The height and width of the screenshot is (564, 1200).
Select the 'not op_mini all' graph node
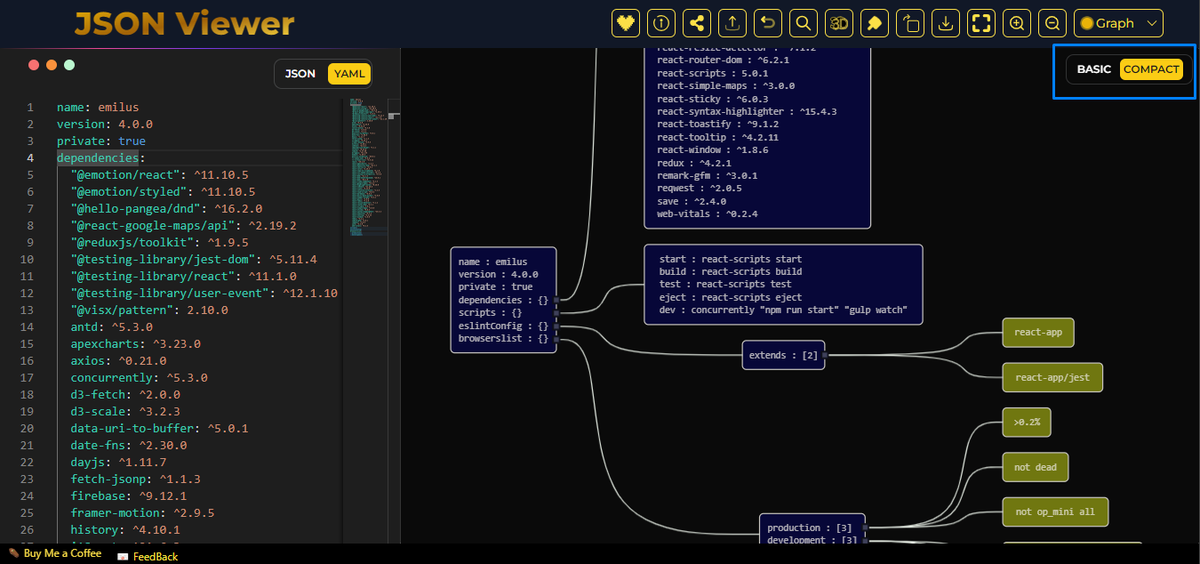1055,511
